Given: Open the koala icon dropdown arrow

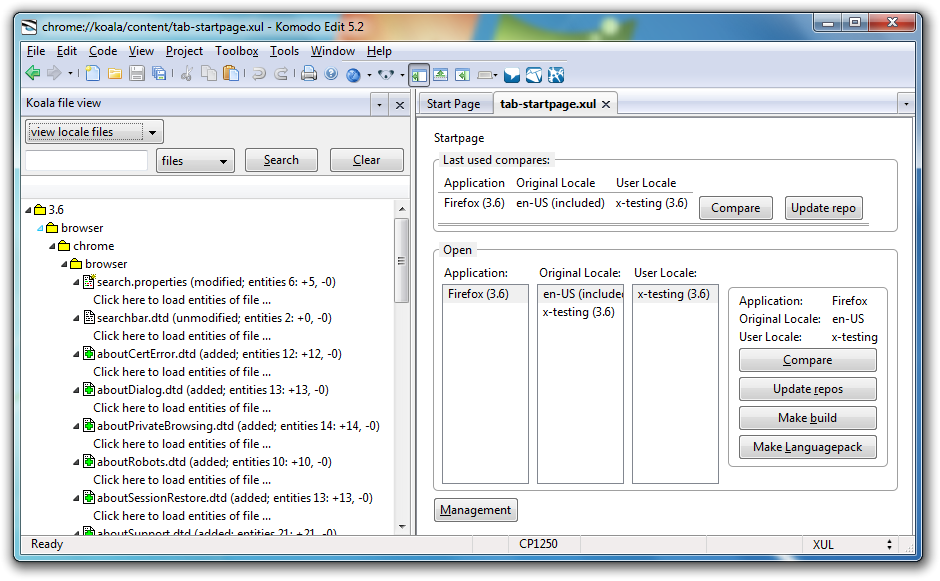Looking at the screenshot, I should tap(402, 75).
